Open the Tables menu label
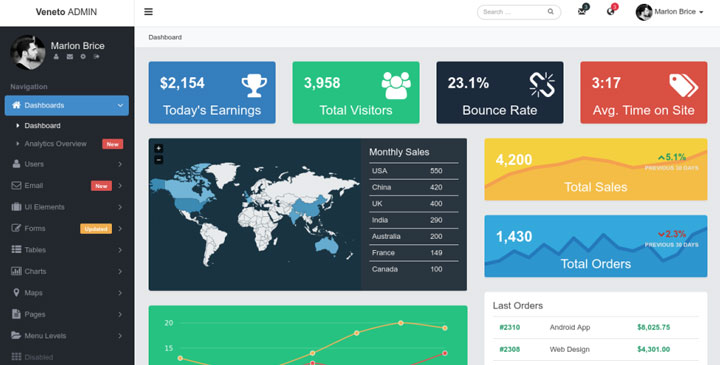Screen dimensions: 720x365 [x=35, y=250]
